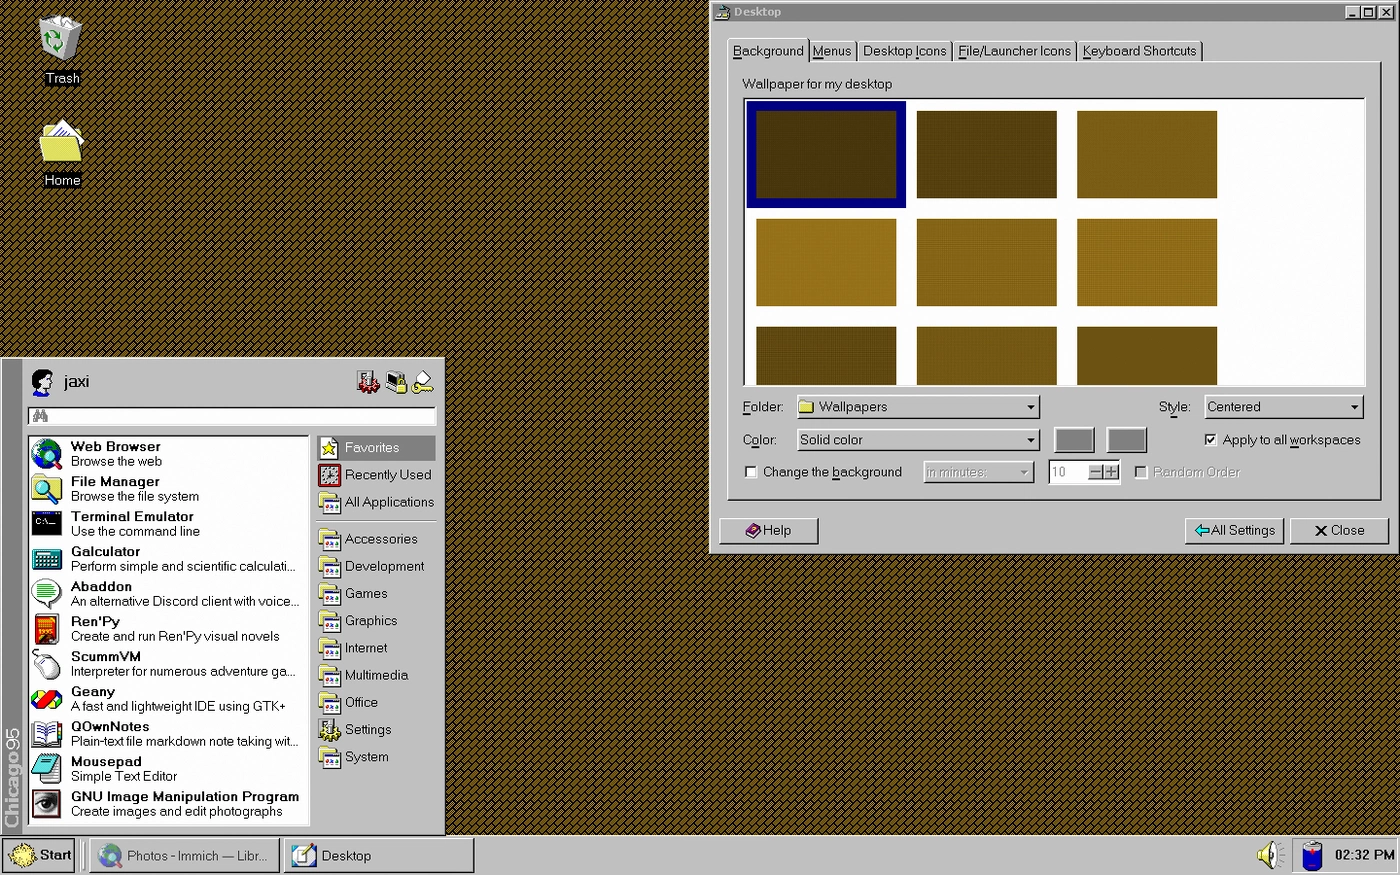Click the Close button in Desktop dialog
The height and width of the screenshot is (875, 1400).
(1339, 531)
